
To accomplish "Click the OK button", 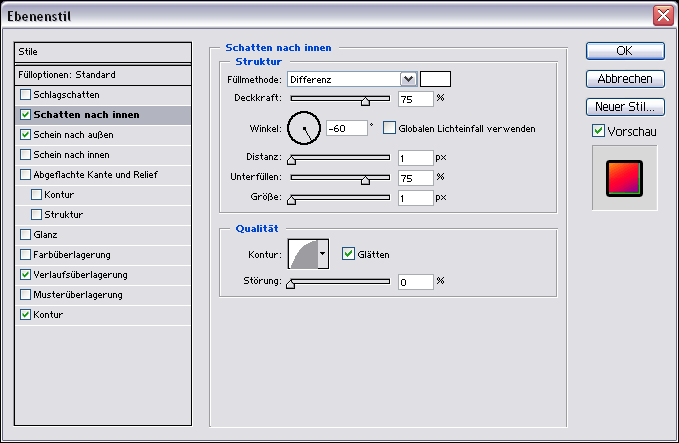I will coord(625,51).
